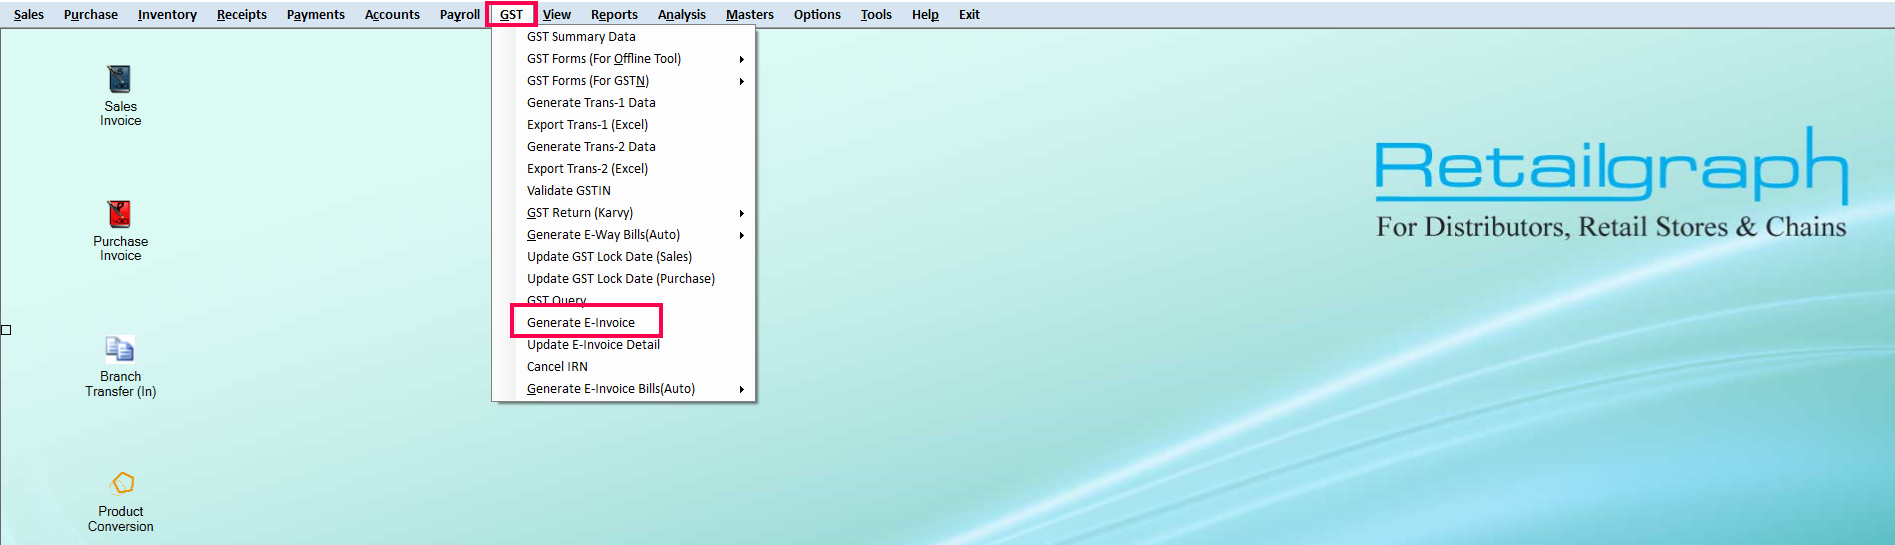Open the Purchase Invoice desktop icon
Image resolution: width=1895 pixels, height=545 pixels.
120,230
